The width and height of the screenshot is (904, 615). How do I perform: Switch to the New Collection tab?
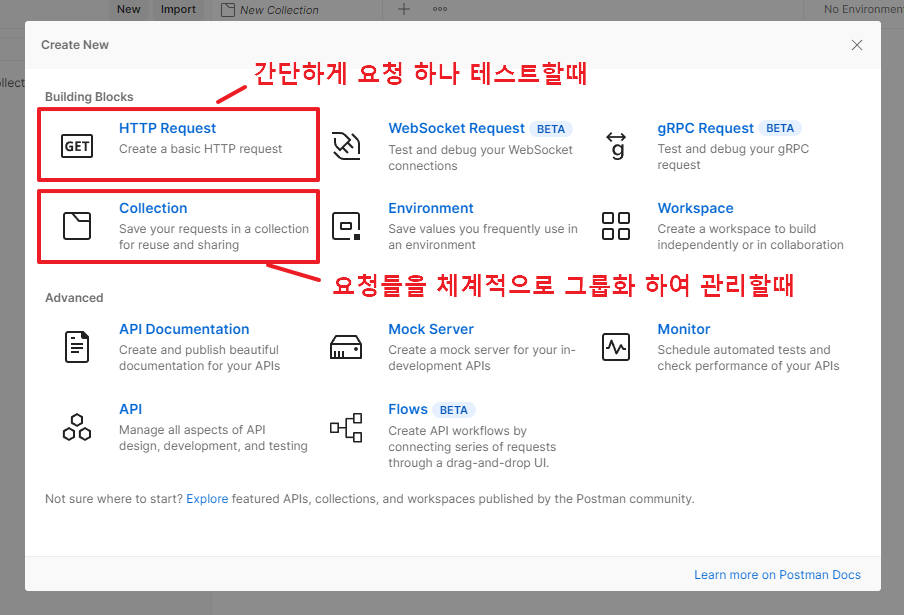[270, 10]
